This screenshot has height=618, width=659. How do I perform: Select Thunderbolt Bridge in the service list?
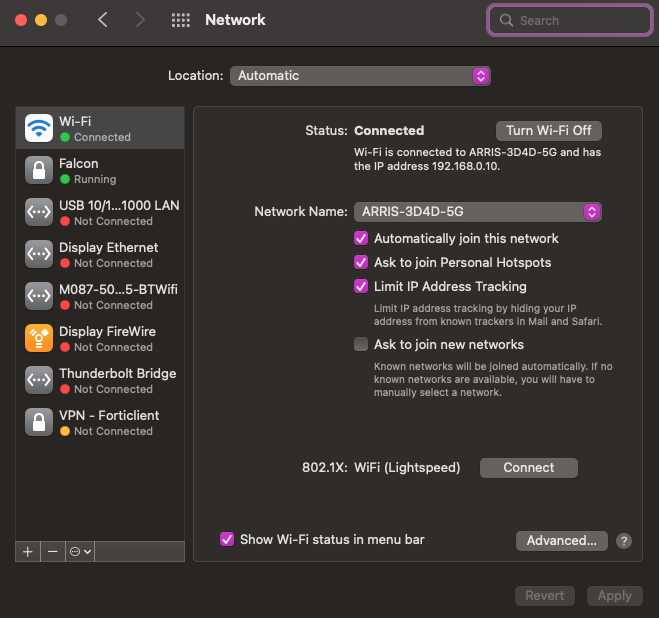pyautogui.click(x=100, y=380)
